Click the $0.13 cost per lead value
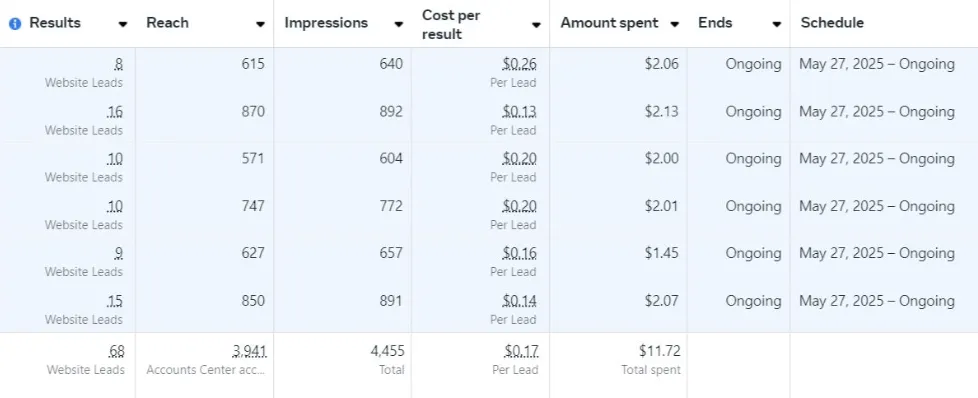978x398 pixels. pyautogui.click(x=520, y=112)
